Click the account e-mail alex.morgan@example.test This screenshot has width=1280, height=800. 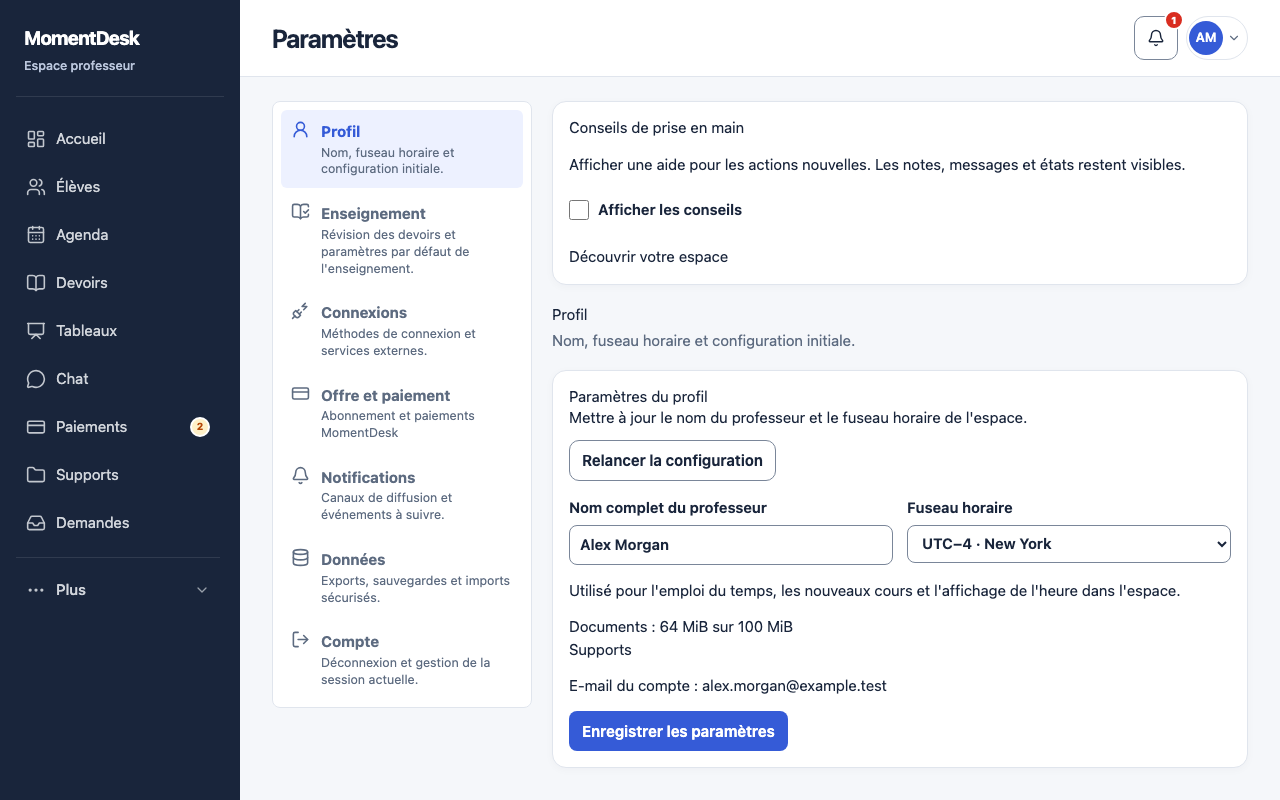[x=794, y=686]
